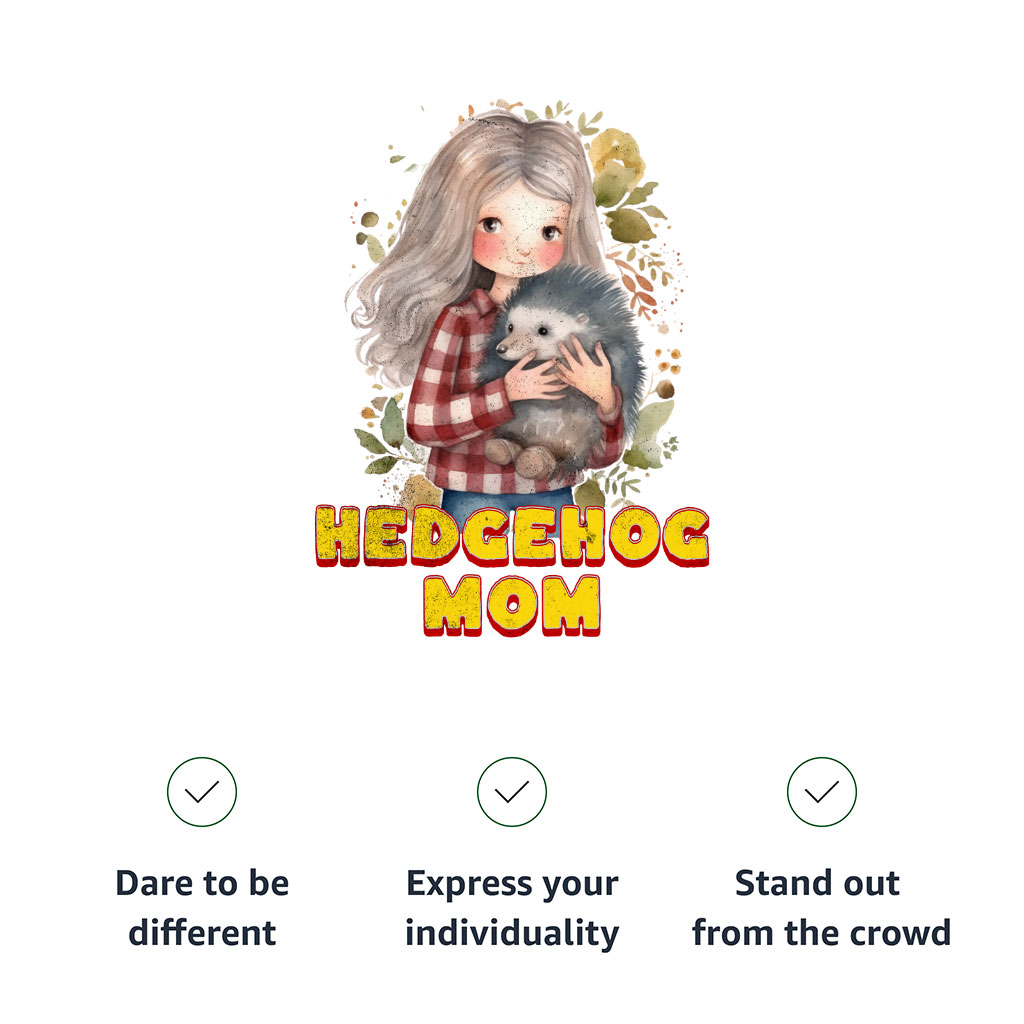Viewport: 1024px width, 1024px height.
Task: Click the yellow "HEDGEHOG" title word
Action: [513, 536]
